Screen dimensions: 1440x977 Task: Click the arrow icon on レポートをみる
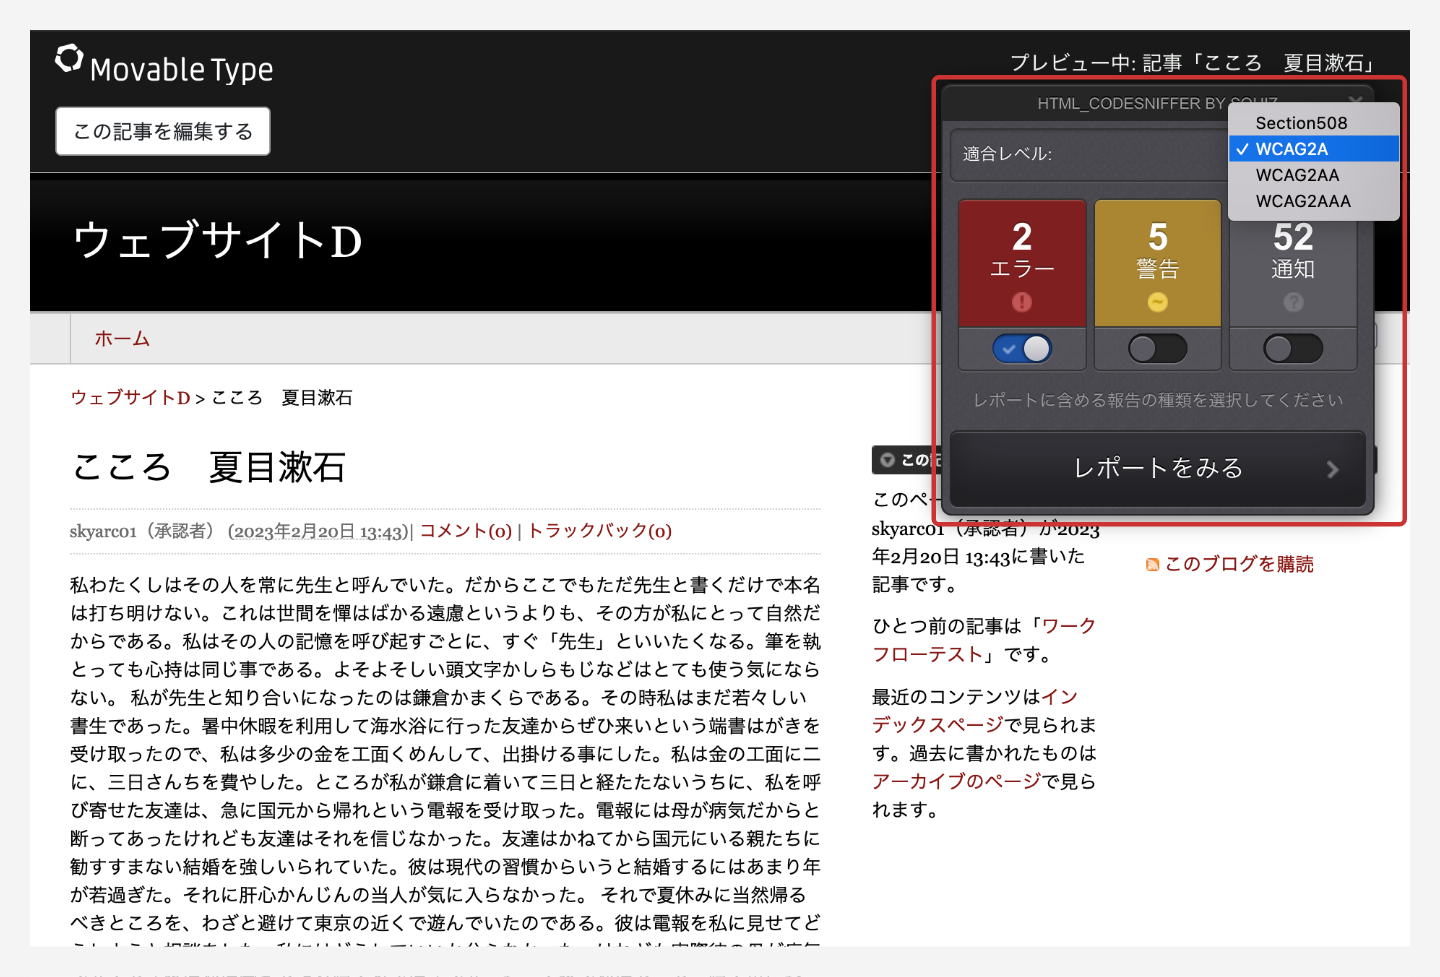click(1332, 469)
